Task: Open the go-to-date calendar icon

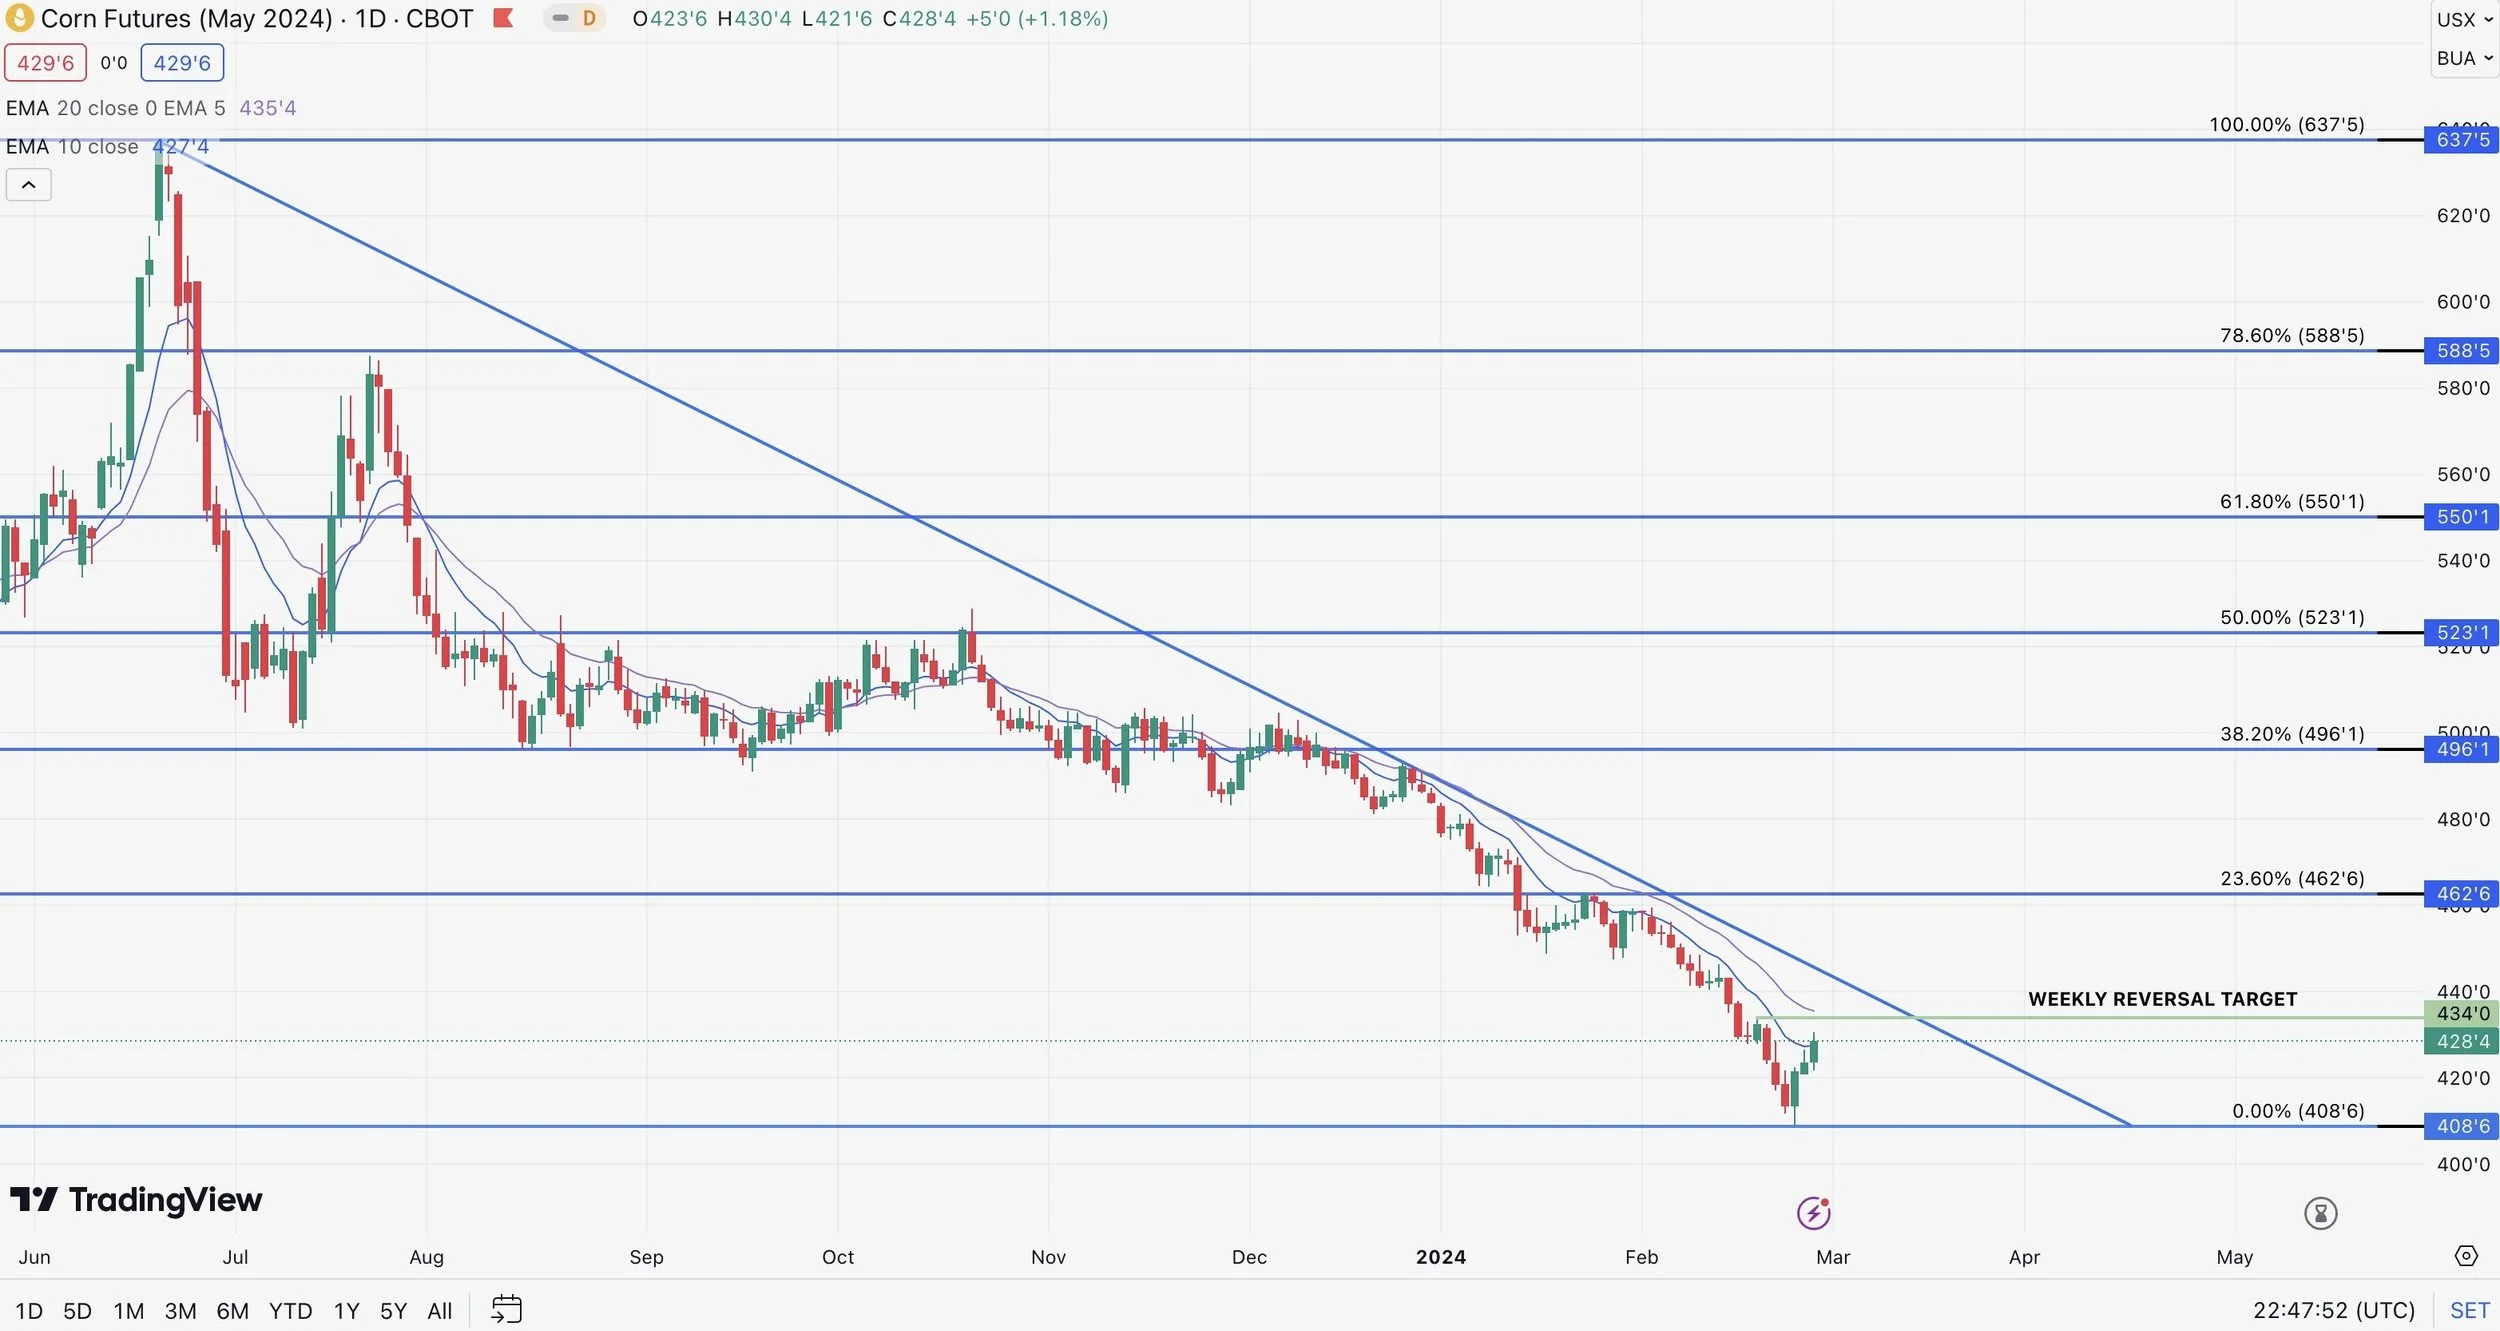Action: pos(507,1309)
